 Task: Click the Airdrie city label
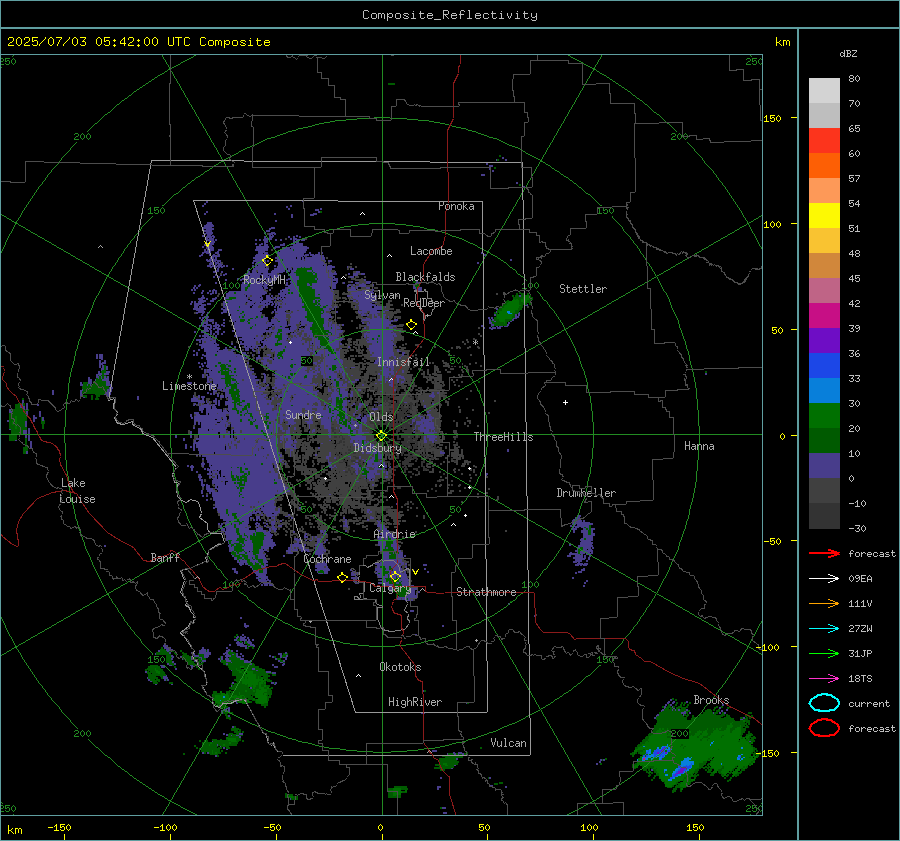(394, 534)
